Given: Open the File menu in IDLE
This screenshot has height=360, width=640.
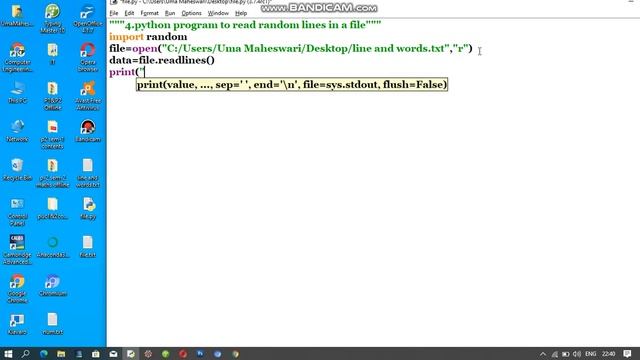Looking at the screenshot, I should click(113, 13).
